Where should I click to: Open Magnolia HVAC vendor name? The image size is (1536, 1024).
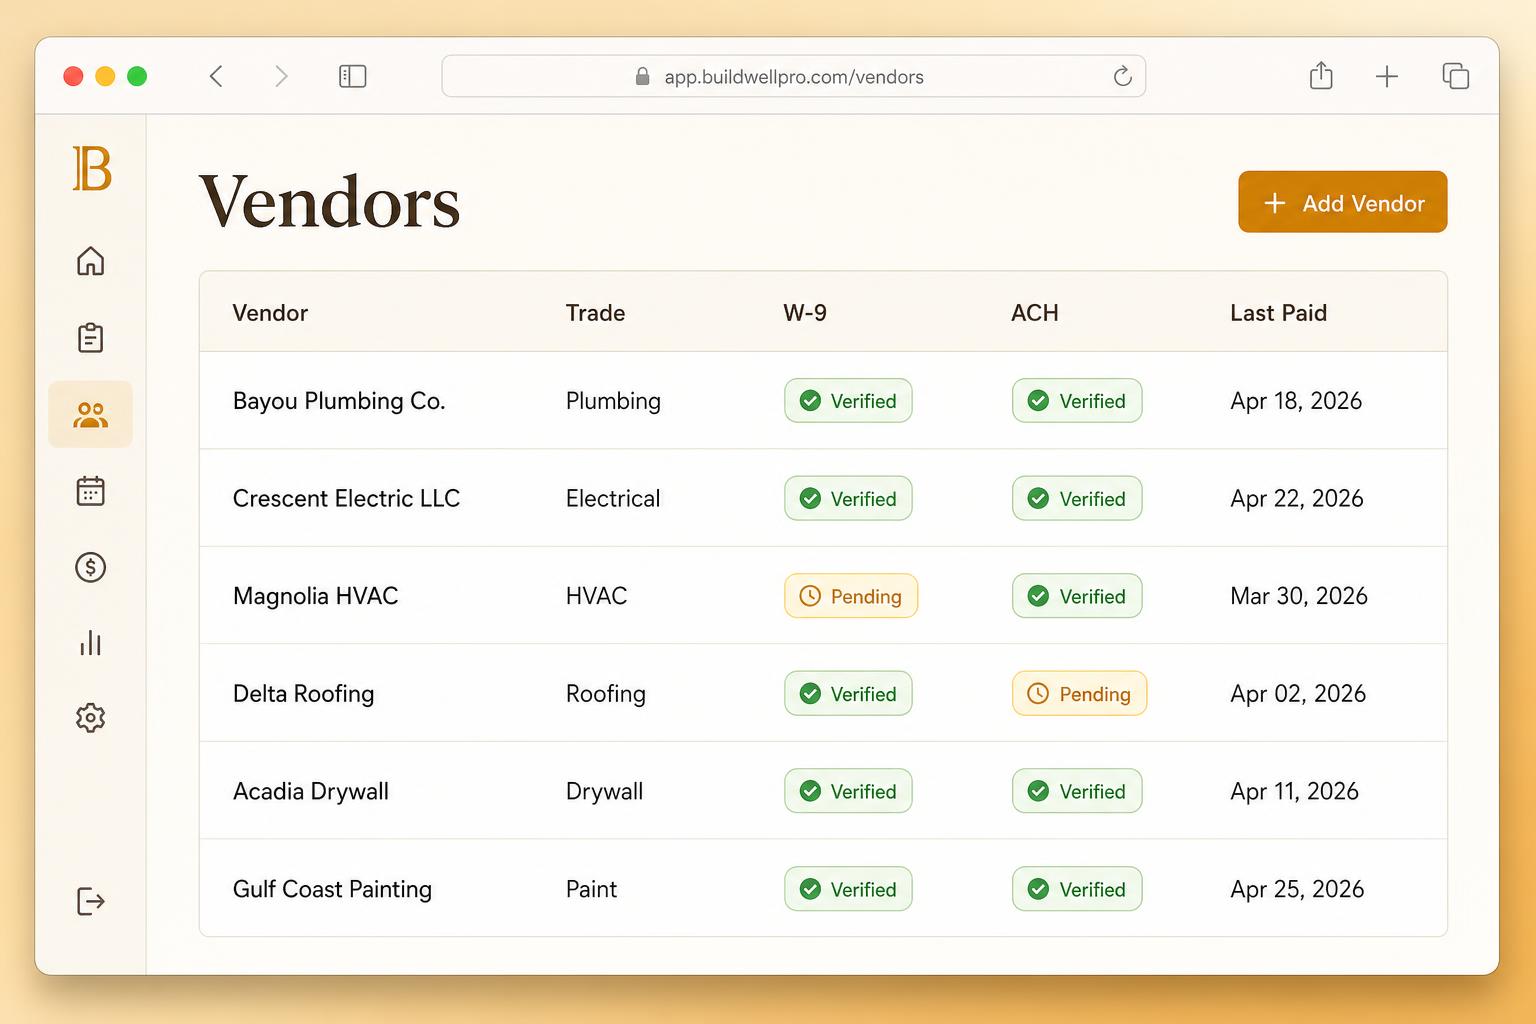coord(315,596)
